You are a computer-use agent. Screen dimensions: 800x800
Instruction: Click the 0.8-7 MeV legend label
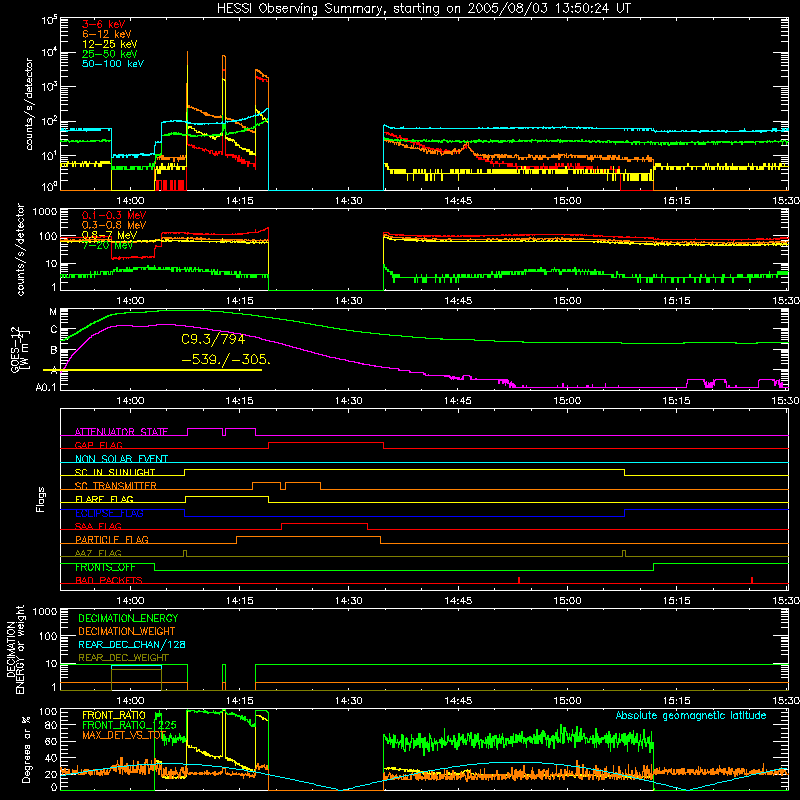(110, 235)
